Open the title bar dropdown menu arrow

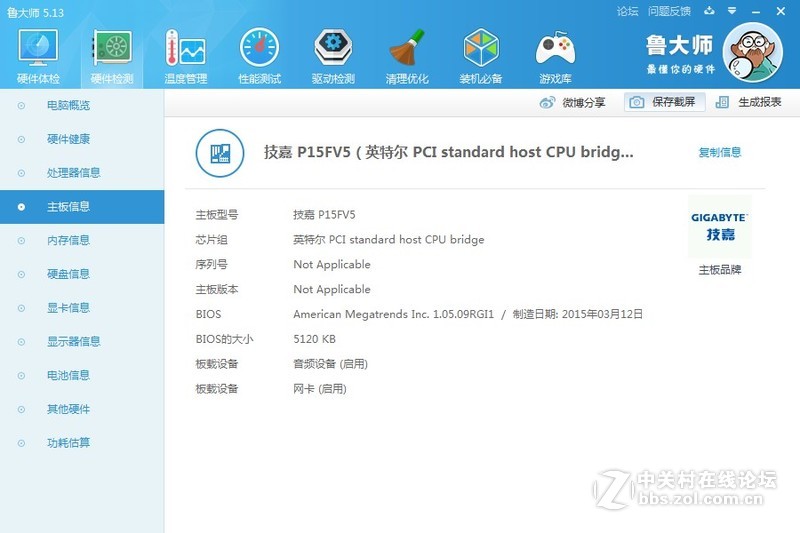point(732,11)
